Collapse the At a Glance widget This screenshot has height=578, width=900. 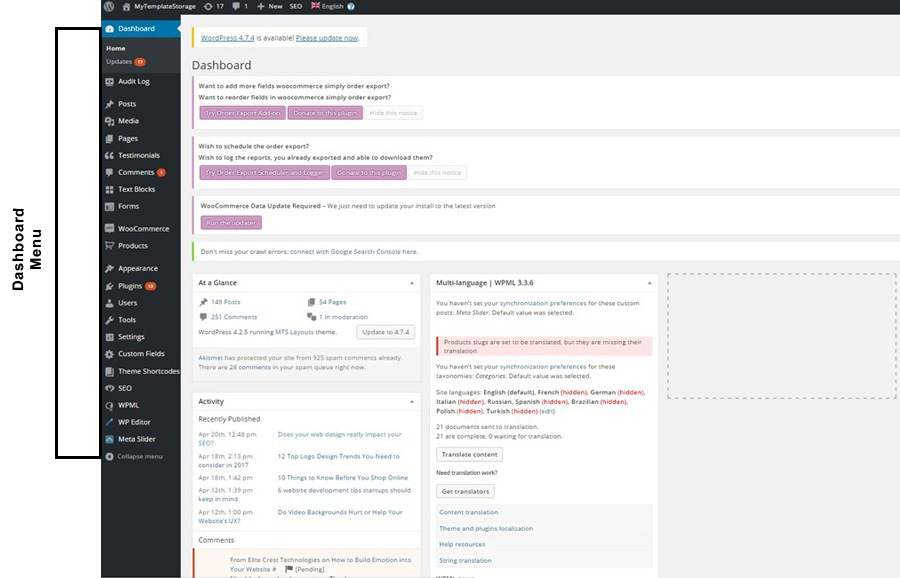[x=411, y=283]
